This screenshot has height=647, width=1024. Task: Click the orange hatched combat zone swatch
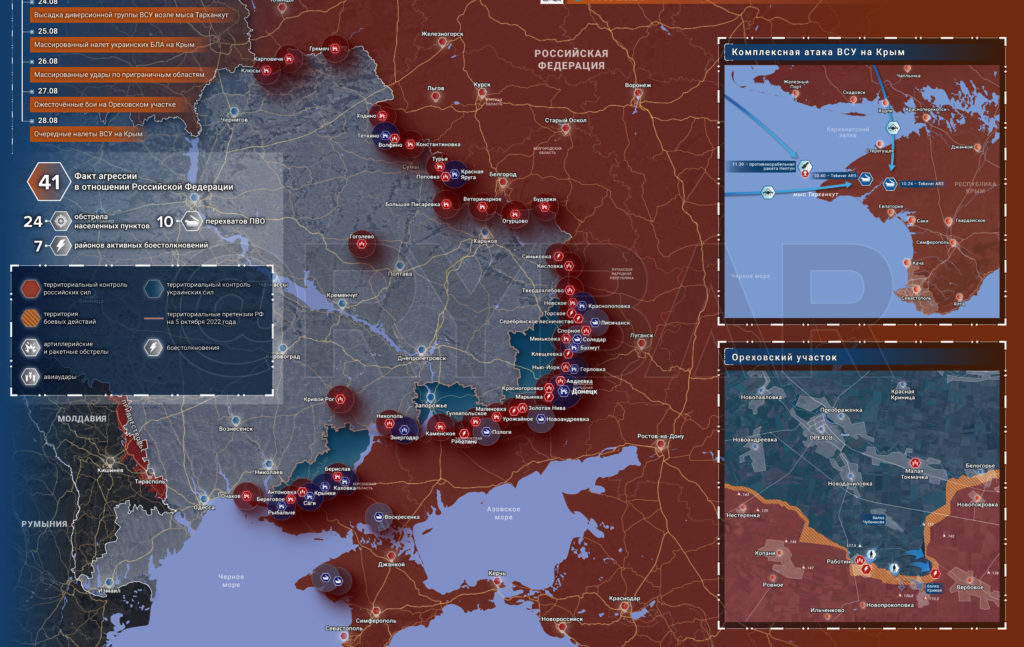[31, 318]
